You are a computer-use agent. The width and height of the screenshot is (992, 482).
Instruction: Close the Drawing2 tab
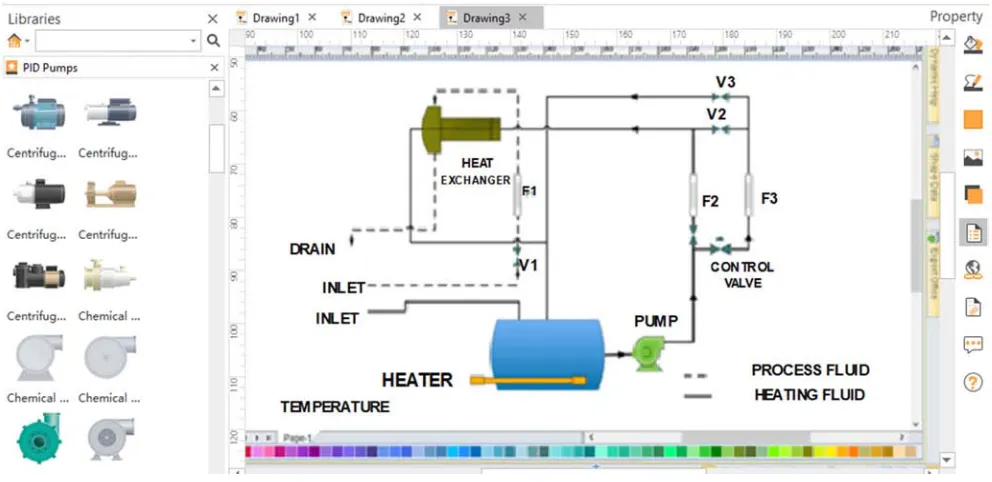point(417,17)
